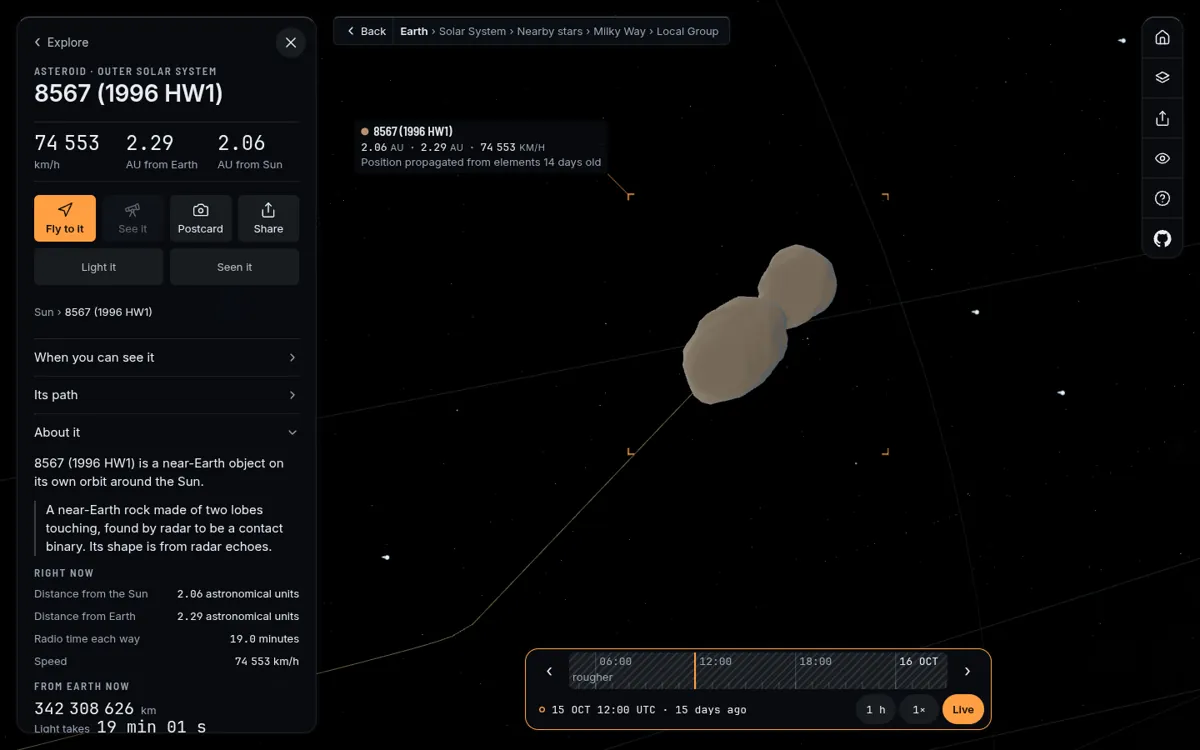The height and width of the screenshot is (750, 1200).
Task: Click the Live button
Action: (963, 709)
